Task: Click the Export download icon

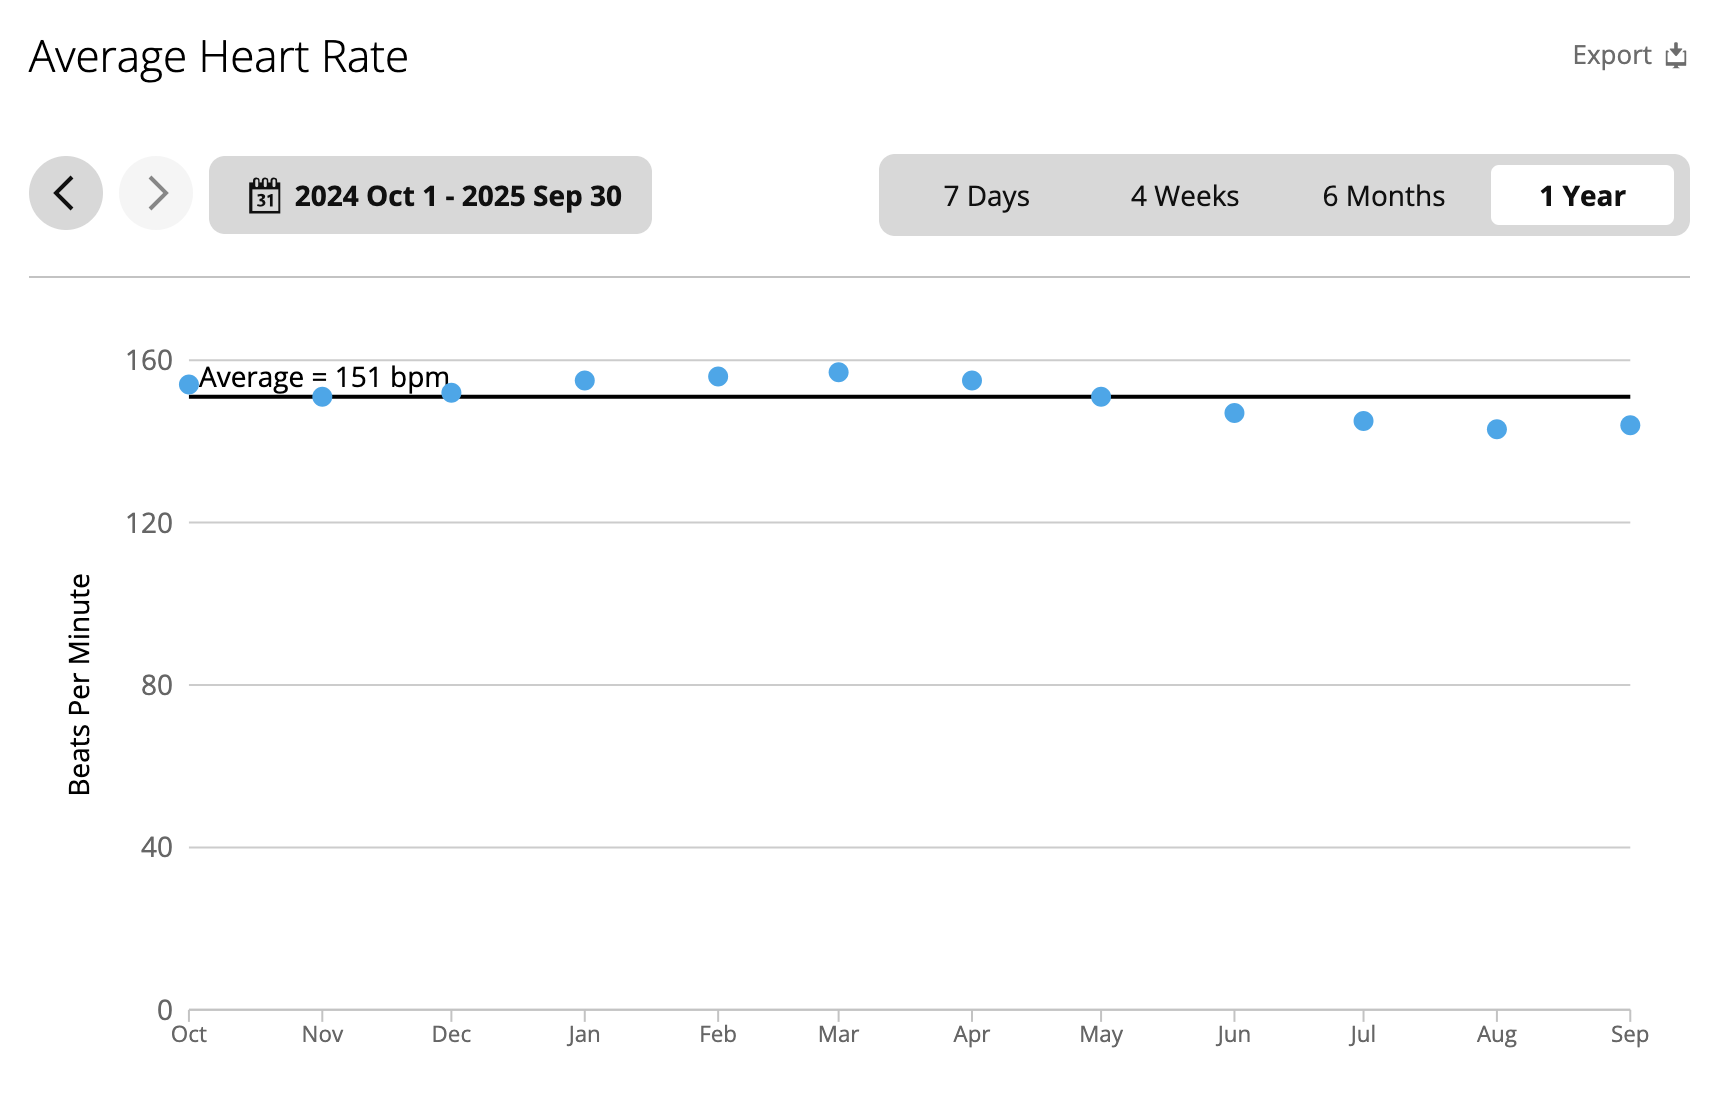Action: 1676,55
